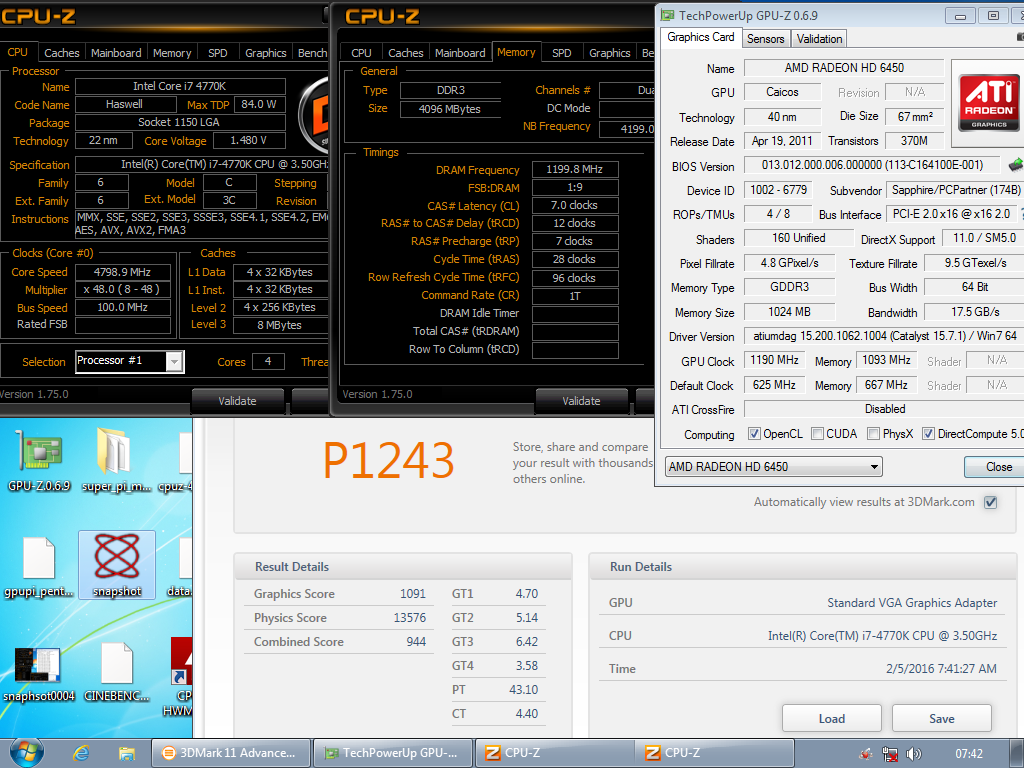The image size is (1024, 768).
Task: Switch to SPD tab in Memory CPU-Z window
Action: (562, 53)
